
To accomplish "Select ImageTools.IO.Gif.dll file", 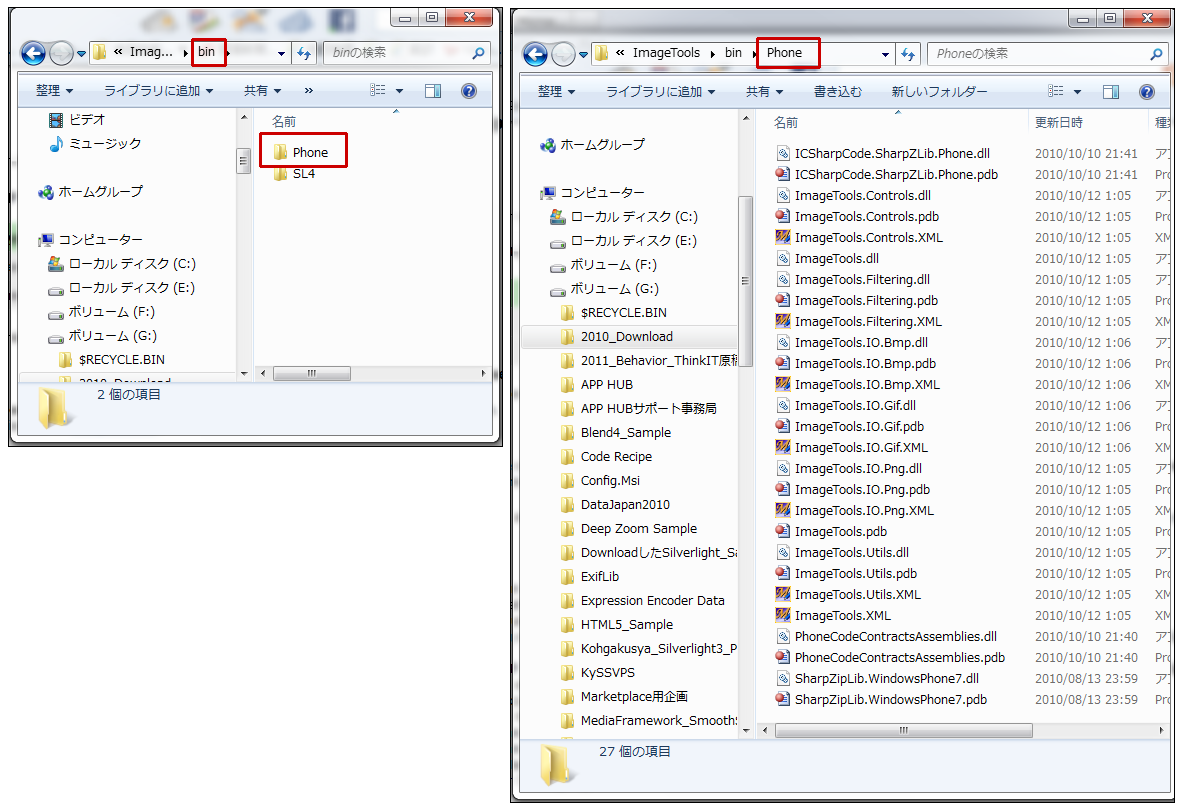I will (846, 406).
